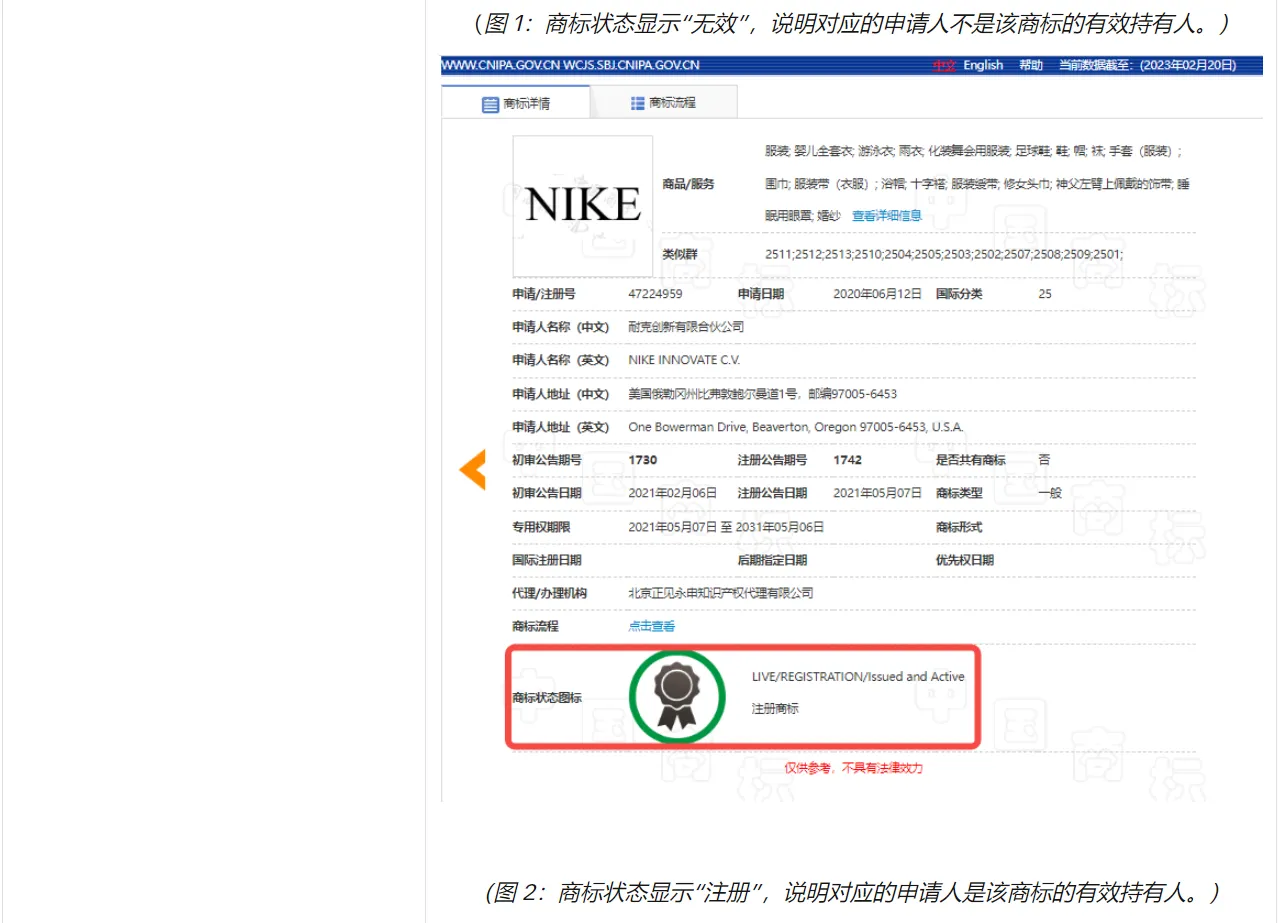Click the red disclaimer 仅供参考，不具有法律效力
The width and height of the screenshot is (1278, 923).
[853, 768]
